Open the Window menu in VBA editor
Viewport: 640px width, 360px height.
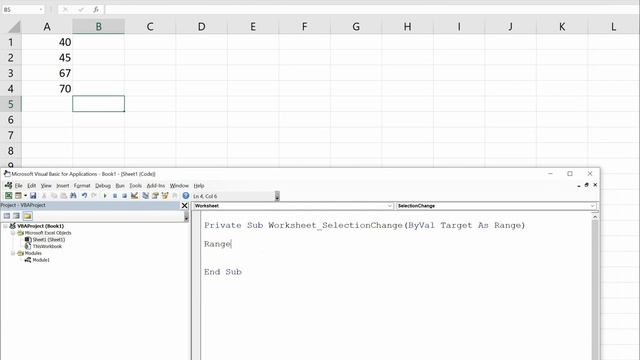coord(179,186)
